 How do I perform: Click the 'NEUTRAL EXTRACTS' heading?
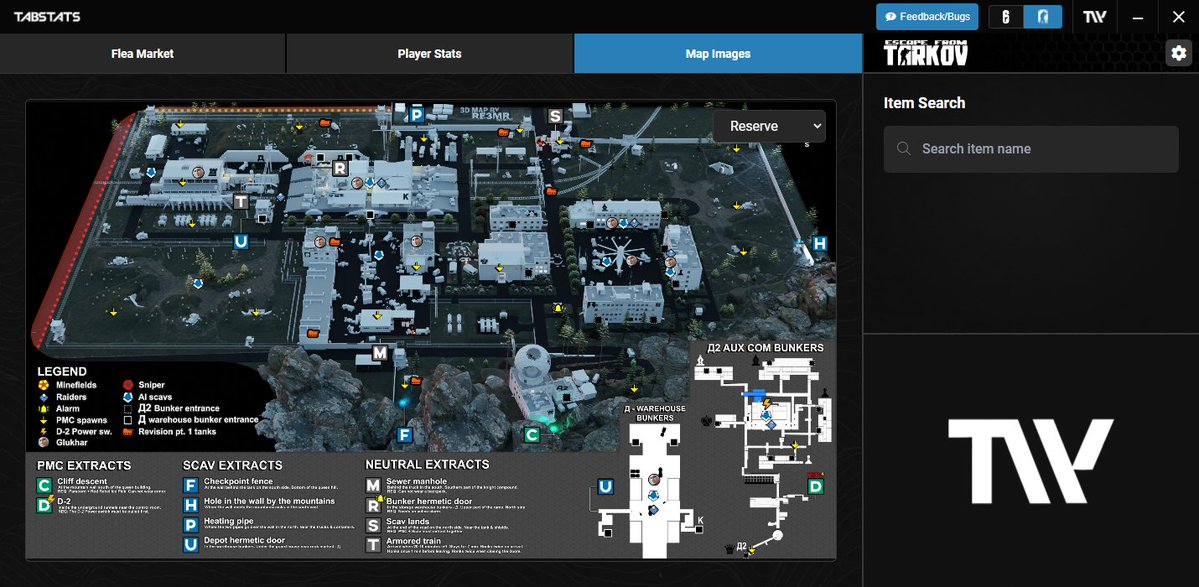click(x=427, y=464)
